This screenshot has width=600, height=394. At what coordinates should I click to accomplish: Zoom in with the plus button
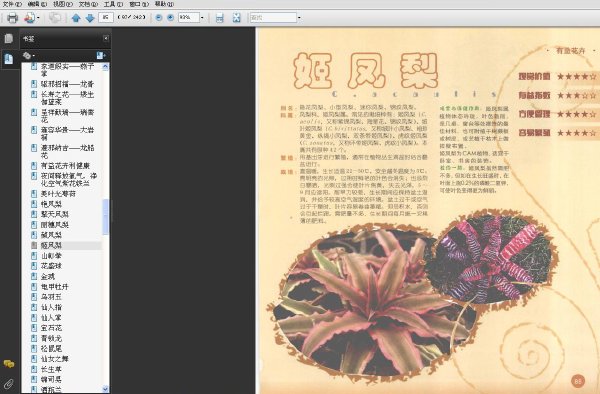(x=171, y=18)
